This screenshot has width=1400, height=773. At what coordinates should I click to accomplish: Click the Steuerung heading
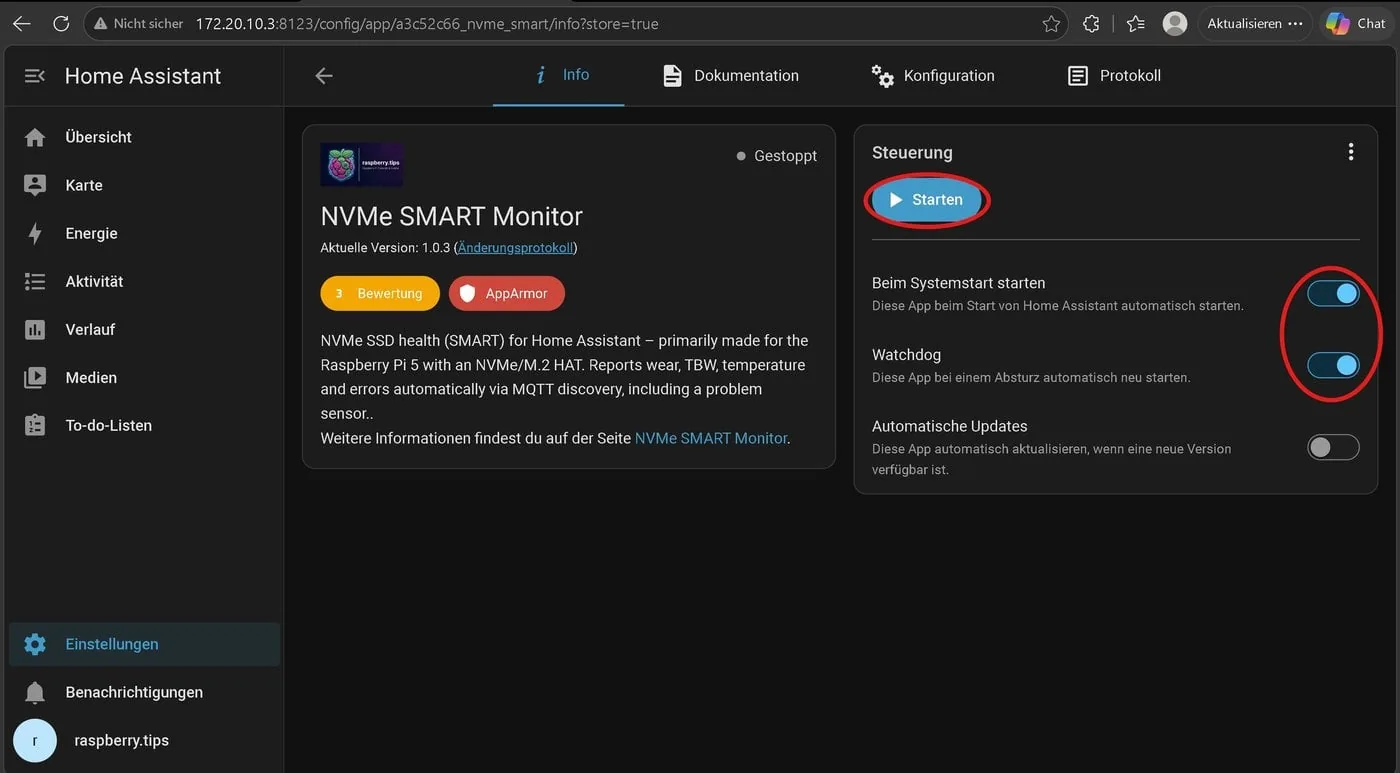point(912,153)
